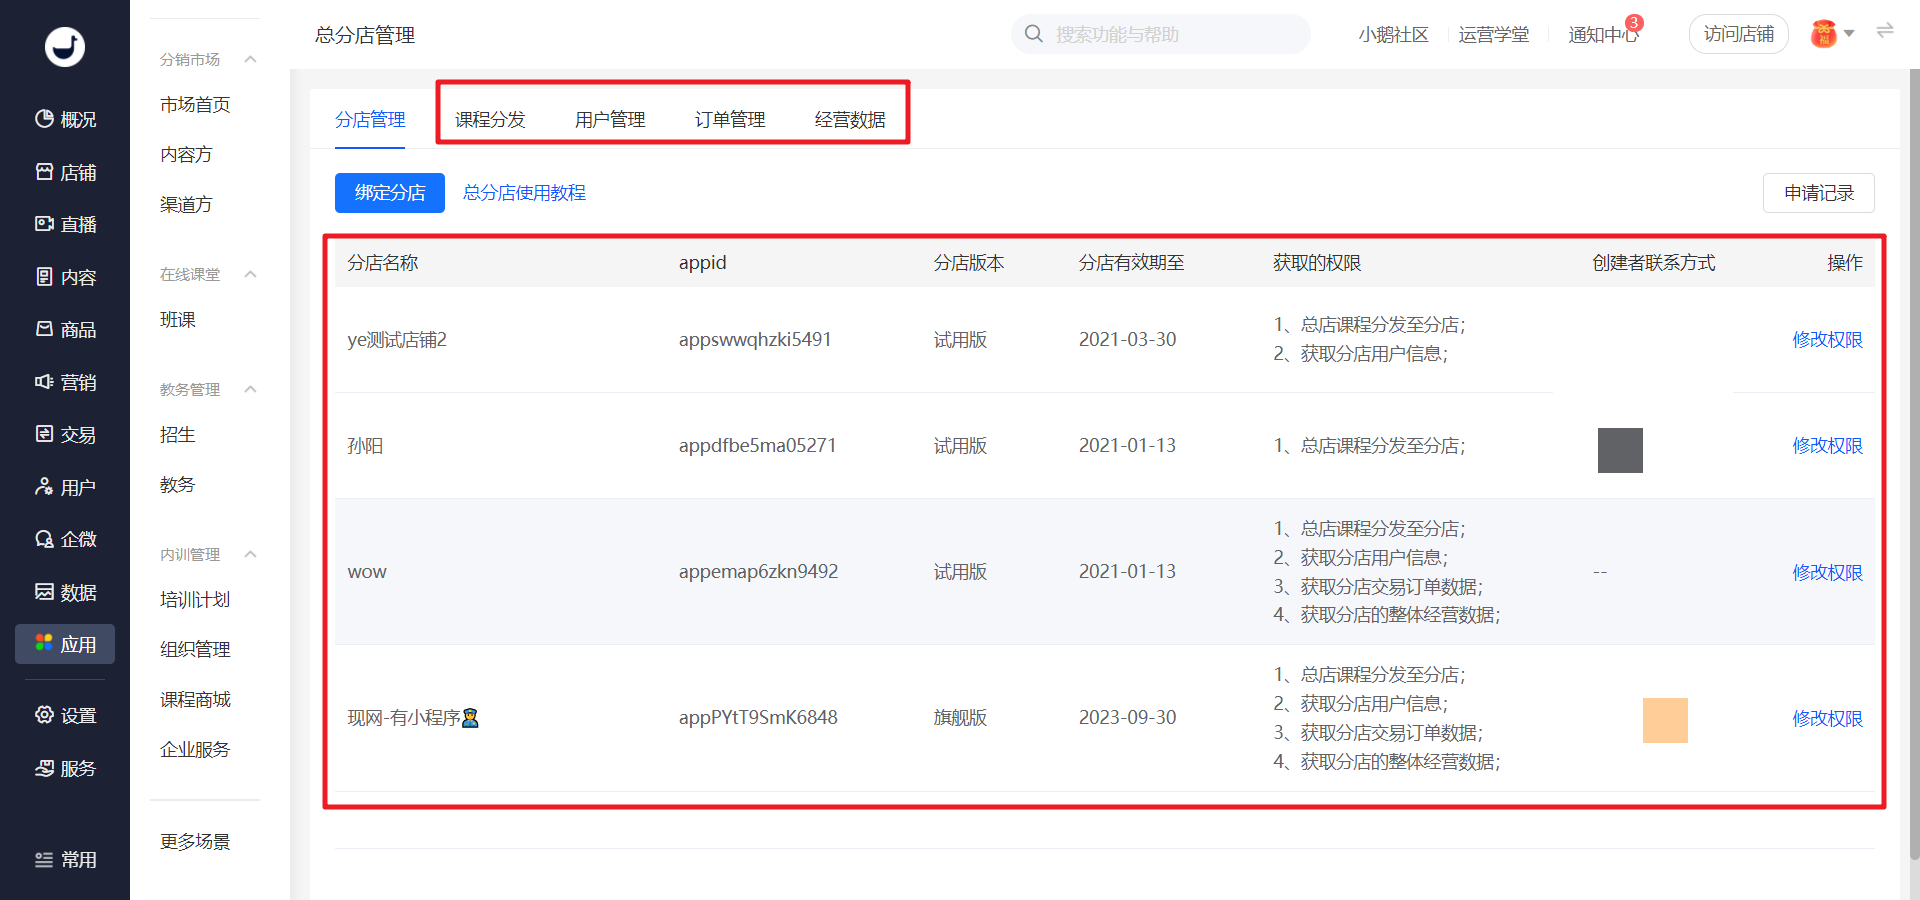Viewport: 1920px width, 900px height.
Task: Open account dropdown arrow beside avatar
Action: click(1849, 34)
